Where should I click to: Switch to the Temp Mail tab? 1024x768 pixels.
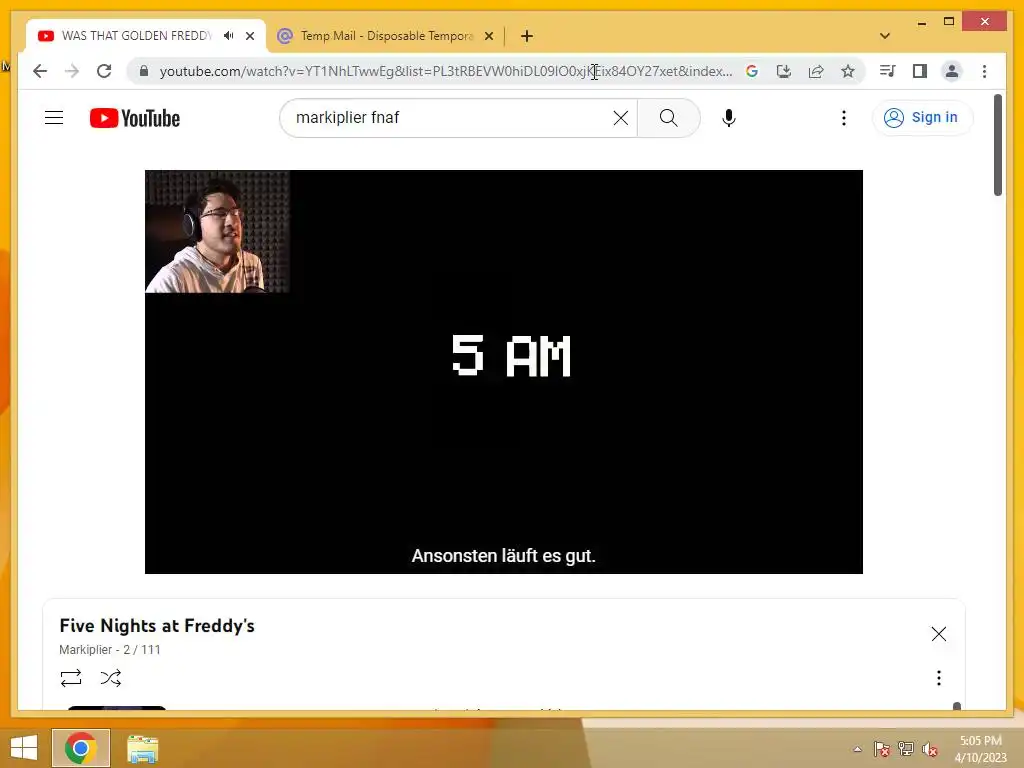[385, 36]
